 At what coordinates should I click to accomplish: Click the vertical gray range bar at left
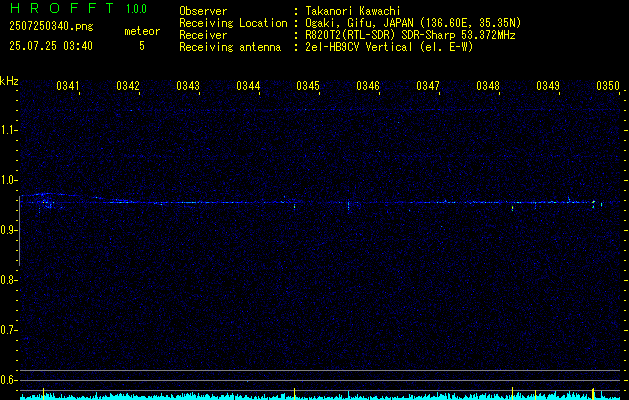pyautogui.click(x=19, y=231)
